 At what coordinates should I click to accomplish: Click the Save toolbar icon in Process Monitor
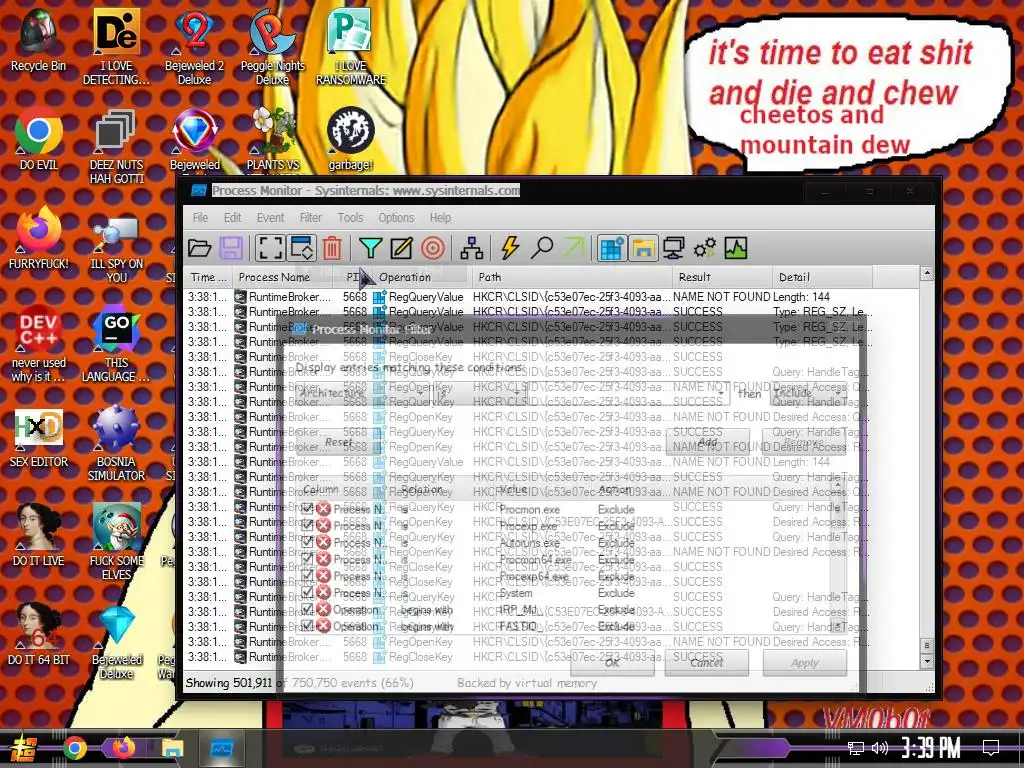click(x=231, y=248)
